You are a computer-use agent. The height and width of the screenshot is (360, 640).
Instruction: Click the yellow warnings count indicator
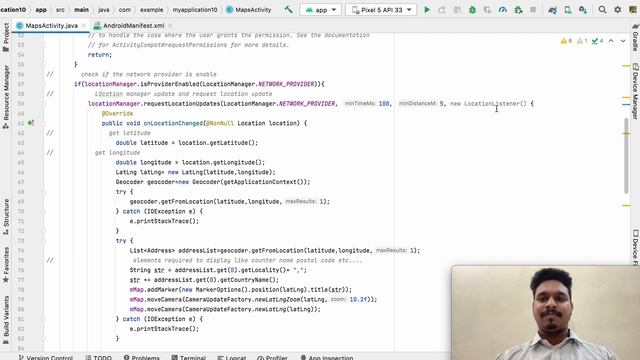[x=566, y=41]
